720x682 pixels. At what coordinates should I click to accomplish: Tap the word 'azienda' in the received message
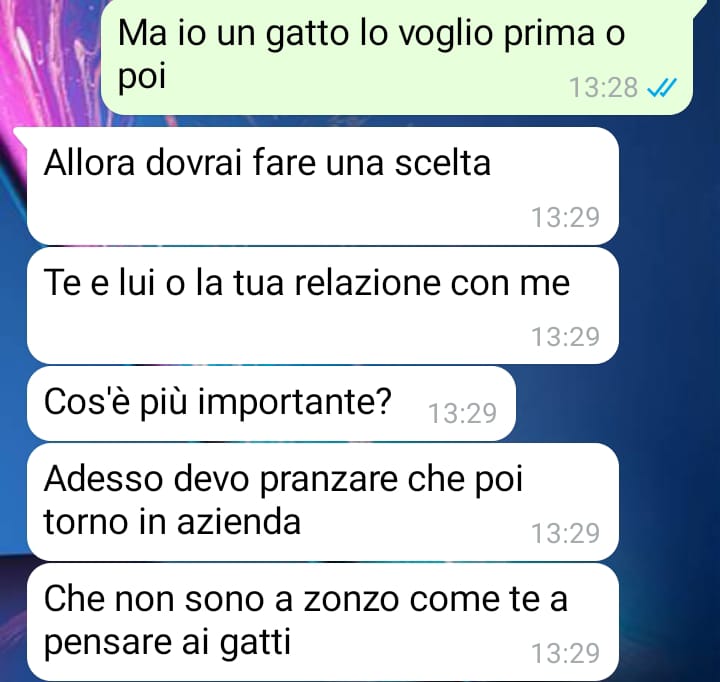click(x=239, y=522)
